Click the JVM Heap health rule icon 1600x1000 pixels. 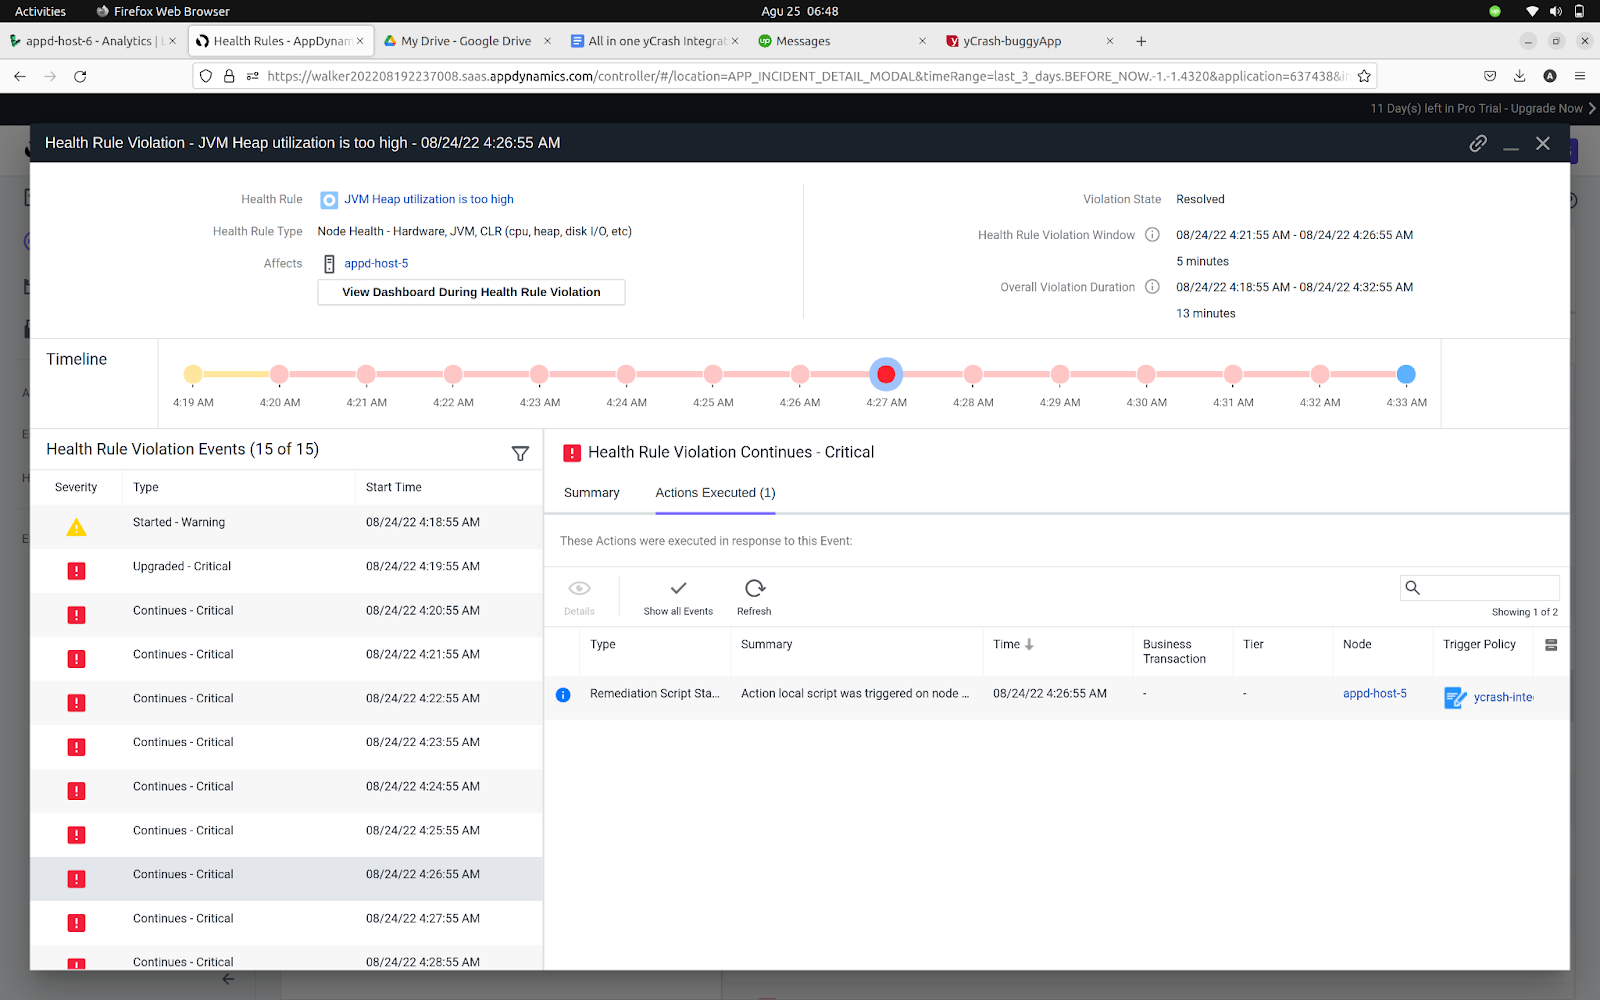tap(329, 200)
